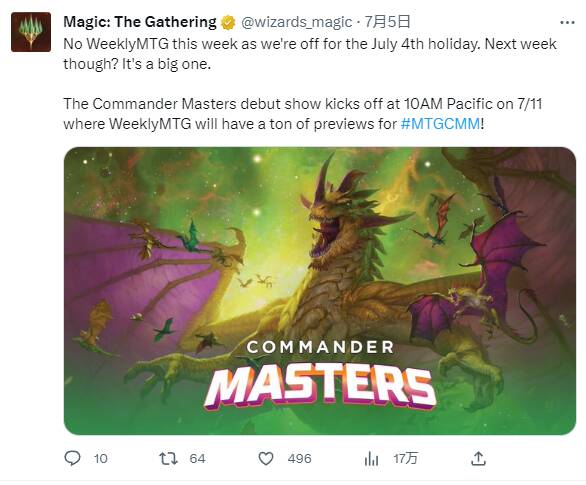This screenshot has height=485, width=586.
Task: Retweet this post using the arrows icon
Action: (168, 458)
